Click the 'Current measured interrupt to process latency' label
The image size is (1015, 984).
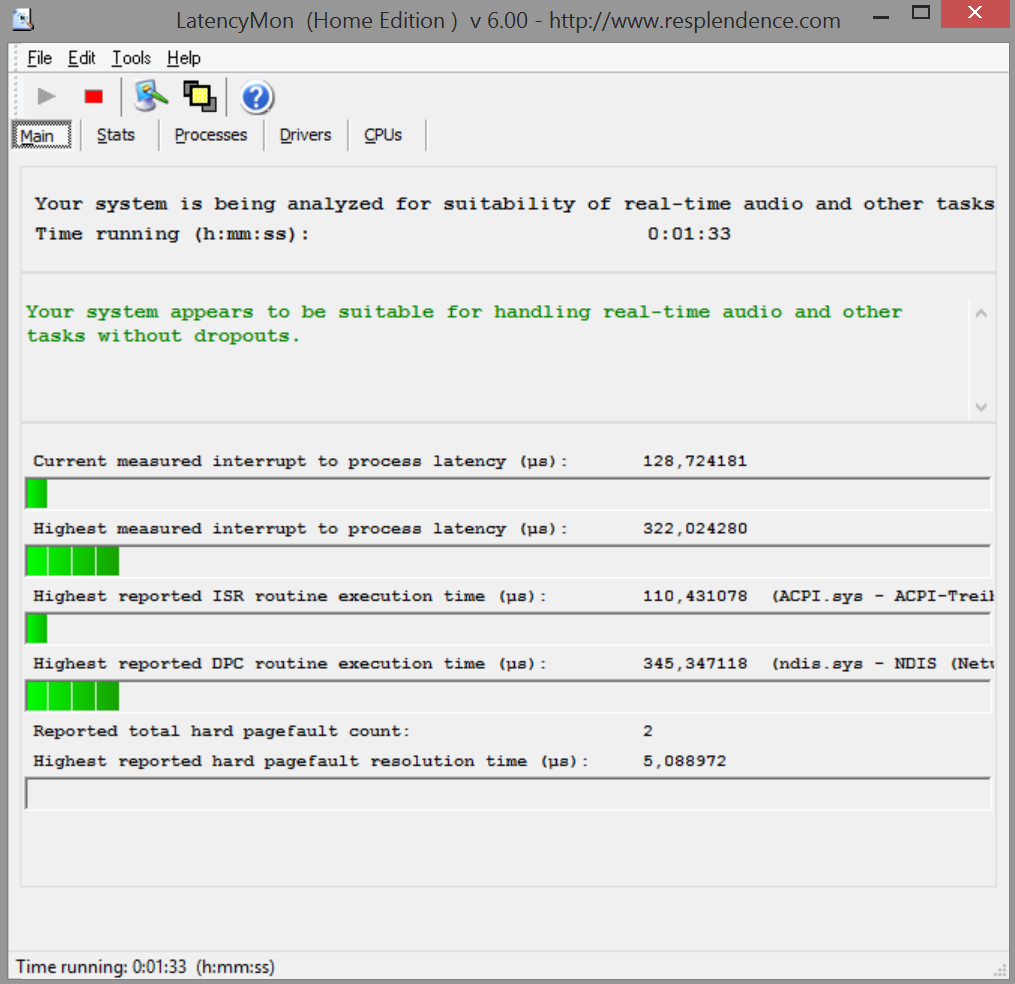click(300, 461)
